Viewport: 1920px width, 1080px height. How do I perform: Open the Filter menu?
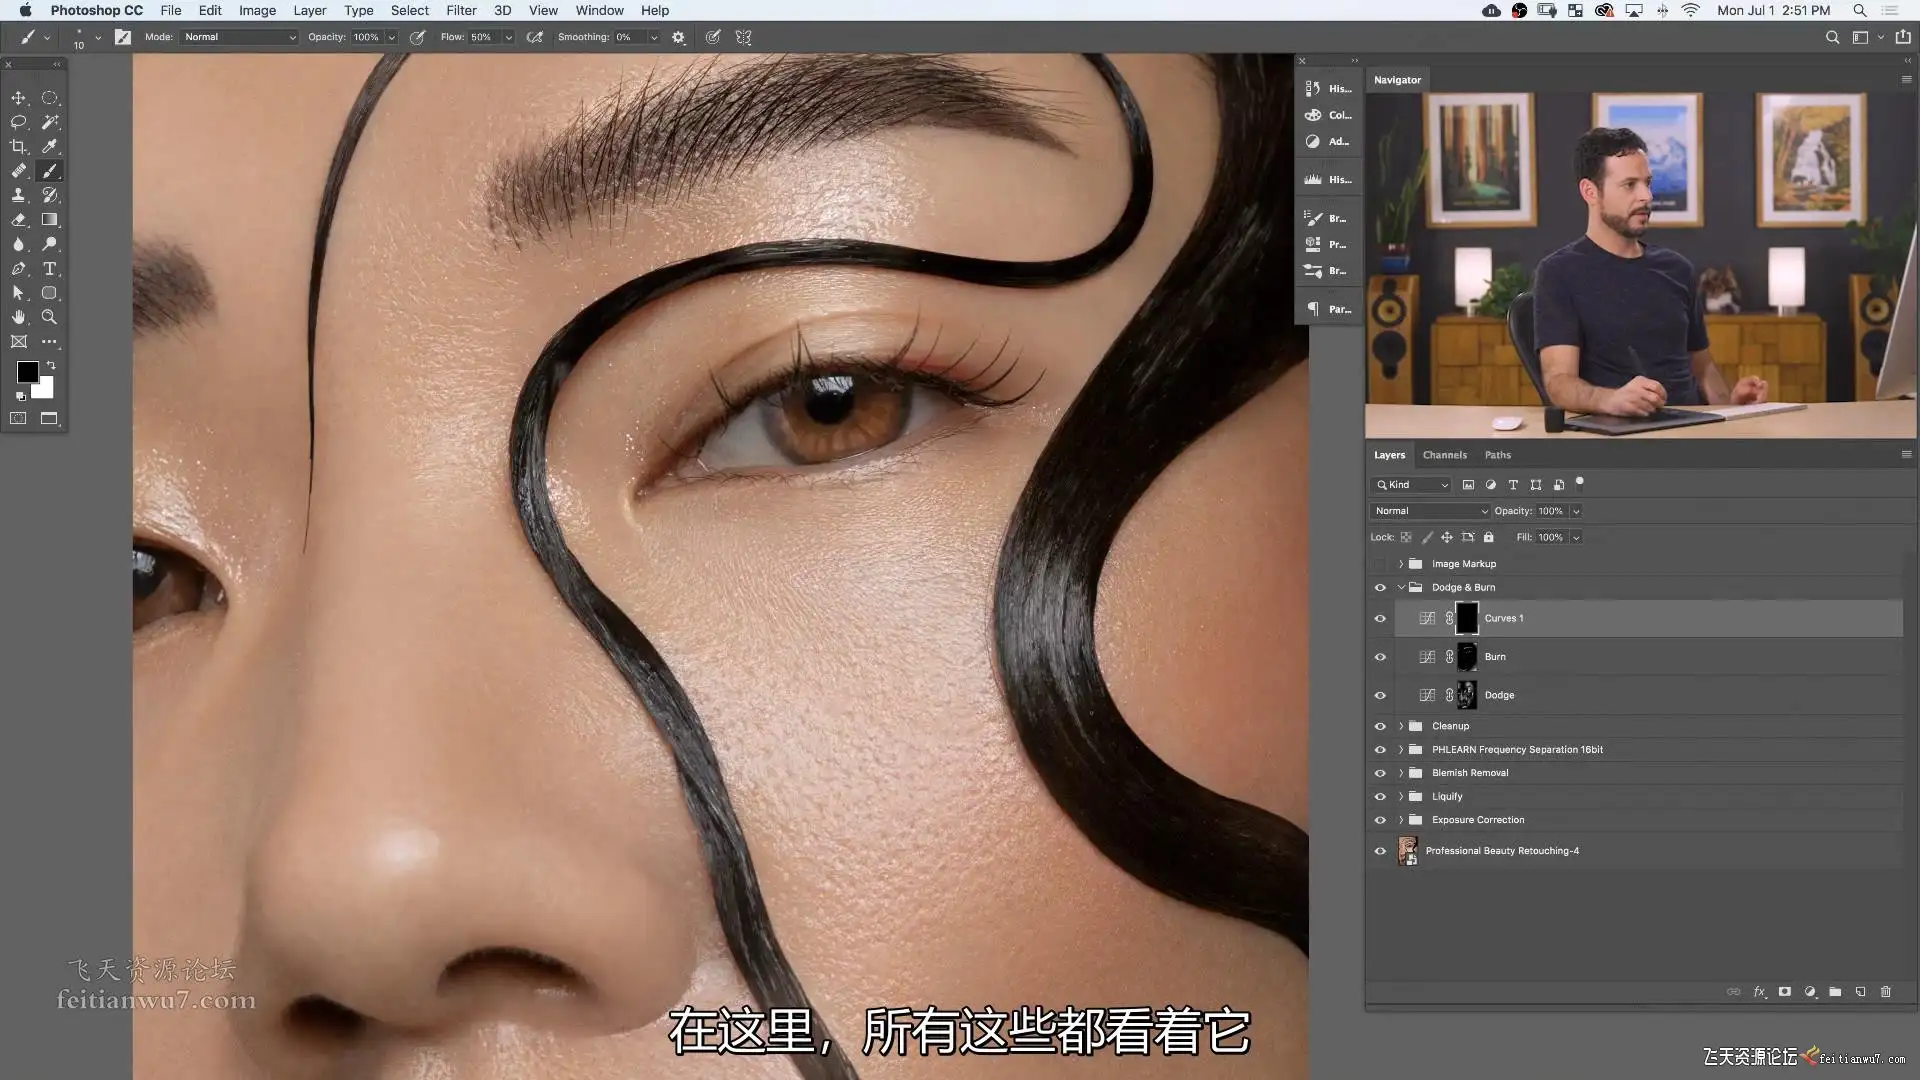point(461,10)
